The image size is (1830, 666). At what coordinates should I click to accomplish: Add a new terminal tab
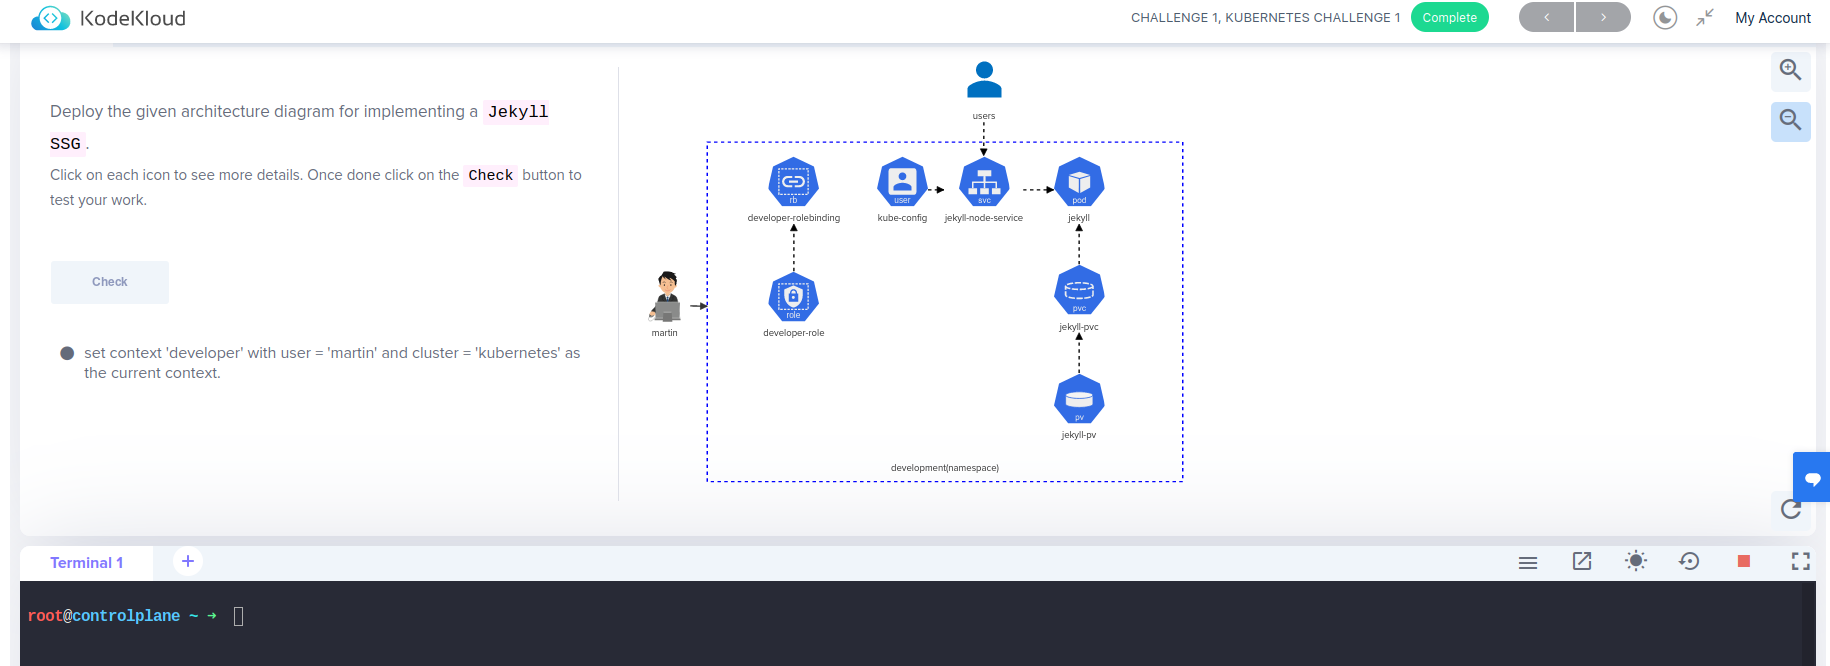tap(188, 561)
